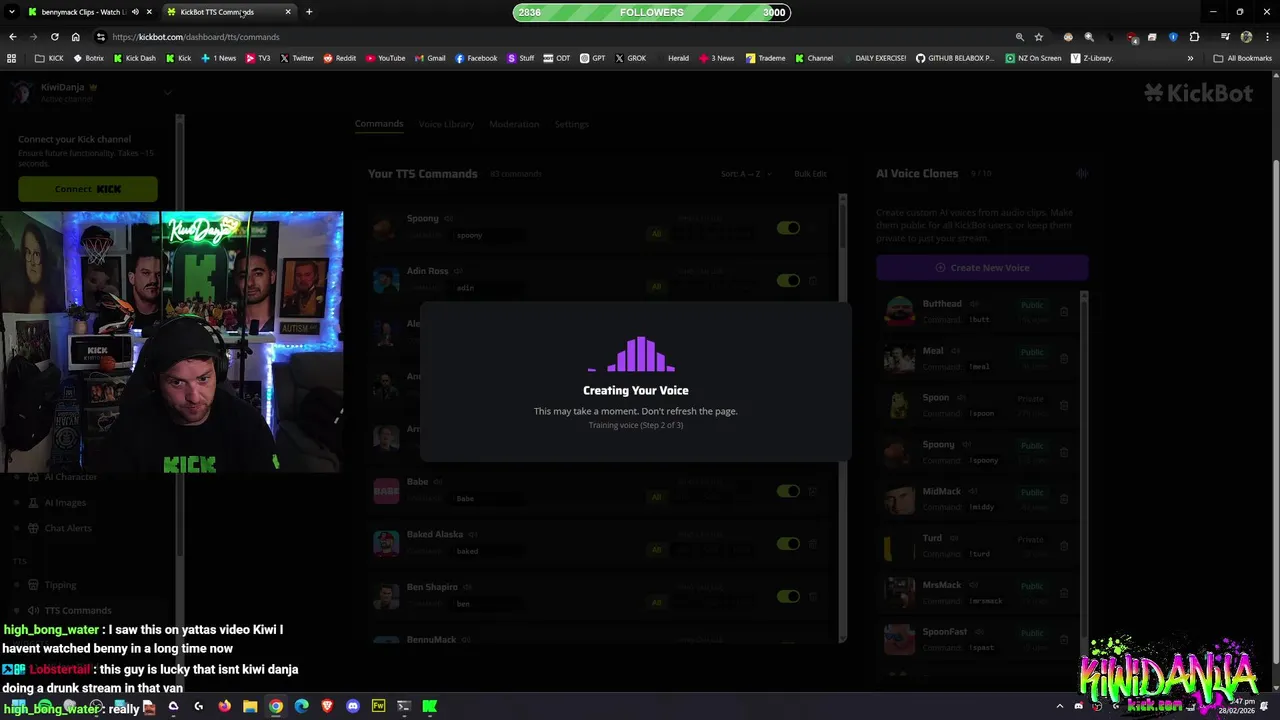Open the Kick Dash bookmark

135,58
